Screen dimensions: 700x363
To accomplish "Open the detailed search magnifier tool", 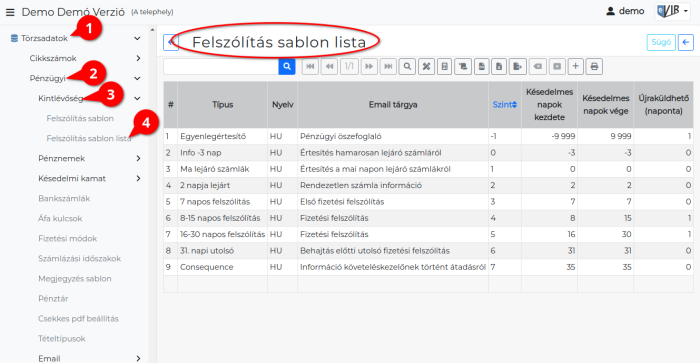I will point(407,67).
